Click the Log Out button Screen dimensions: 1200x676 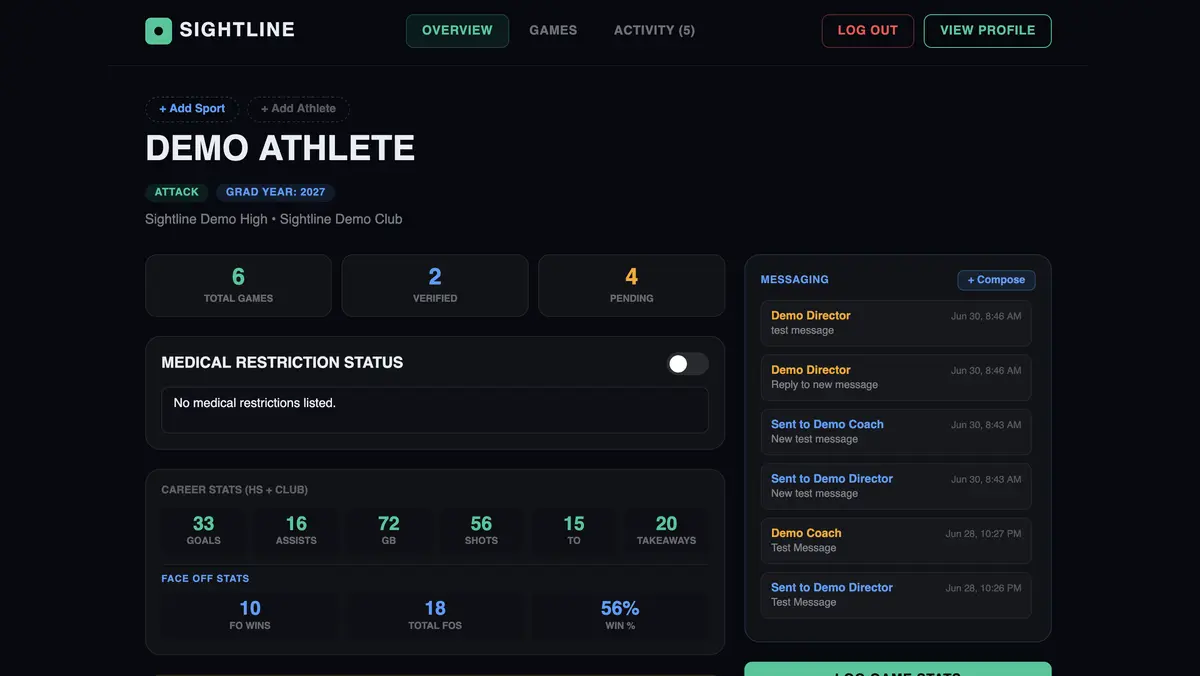click(868, 30)
